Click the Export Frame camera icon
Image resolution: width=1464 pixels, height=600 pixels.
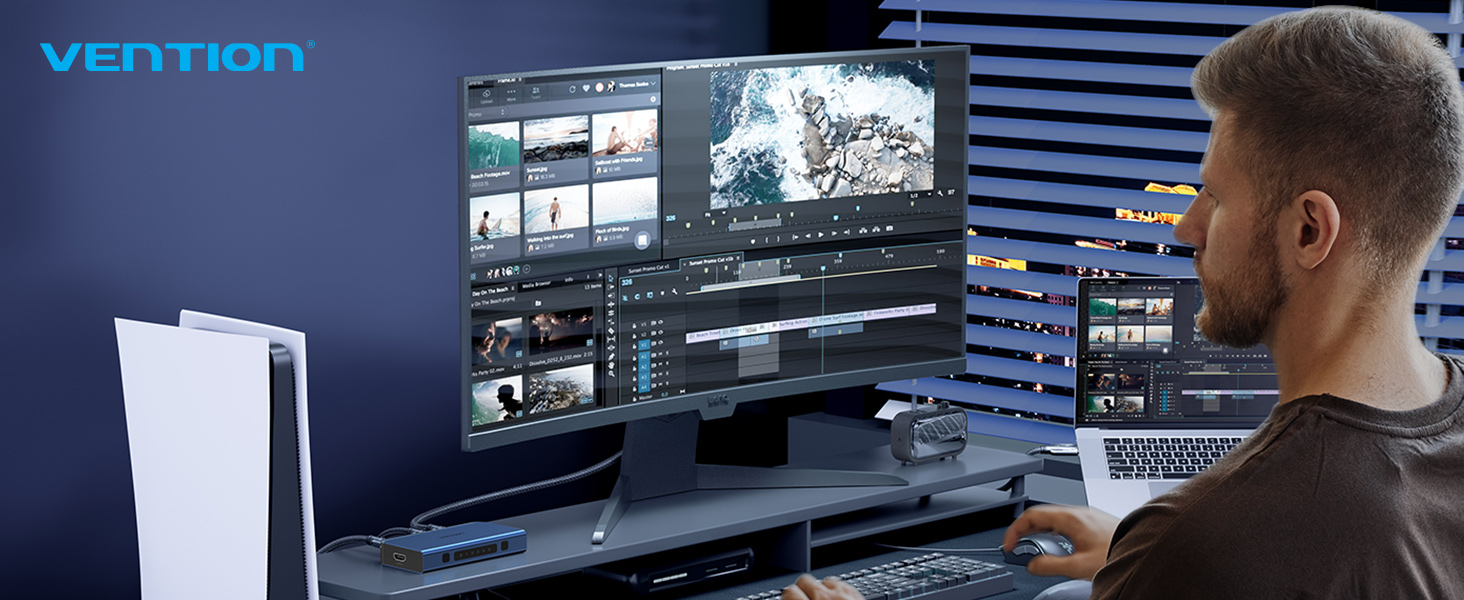890,228
